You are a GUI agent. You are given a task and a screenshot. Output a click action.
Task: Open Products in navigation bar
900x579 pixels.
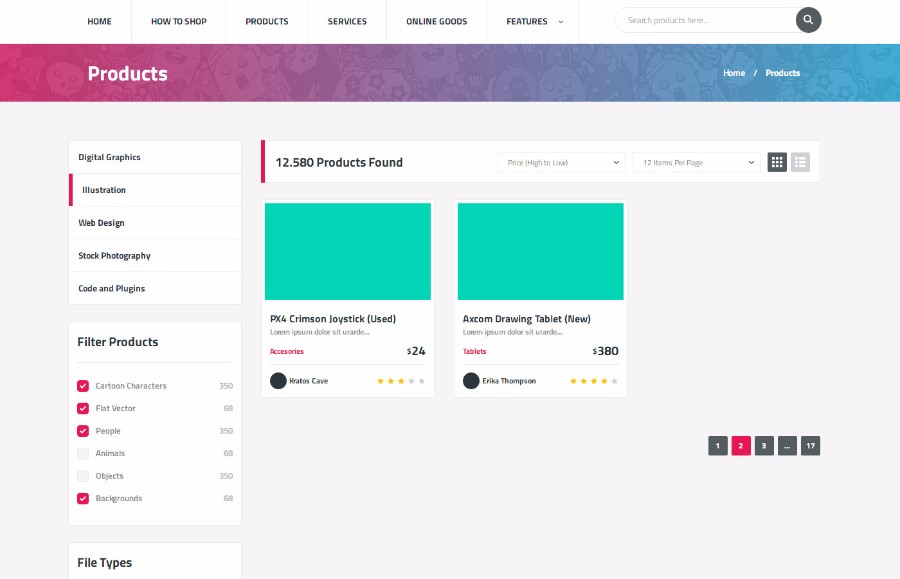267,21
